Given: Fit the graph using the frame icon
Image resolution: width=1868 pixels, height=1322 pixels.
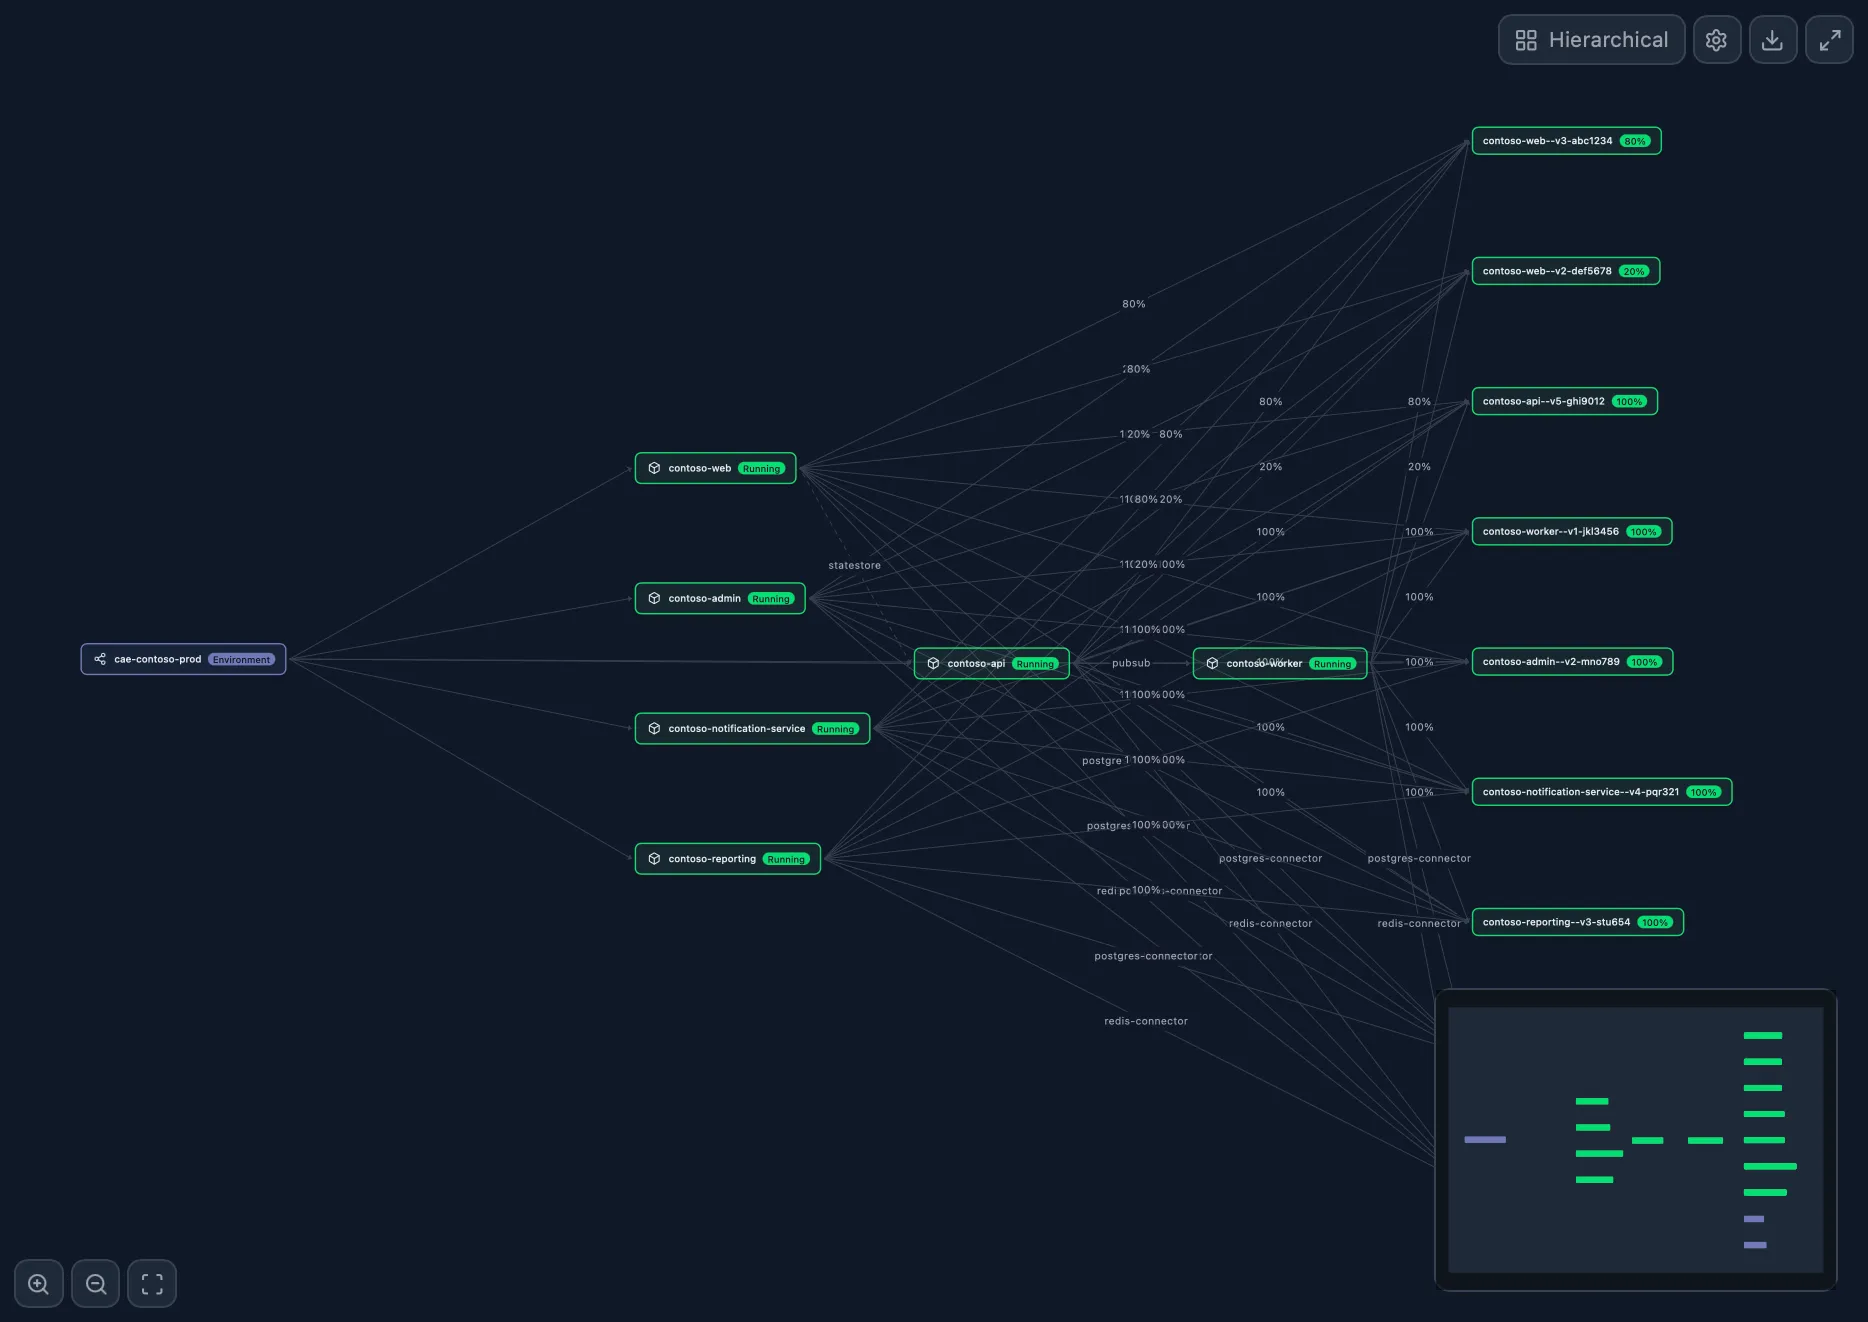Looking at the screenshot, I should [152, 1283].
